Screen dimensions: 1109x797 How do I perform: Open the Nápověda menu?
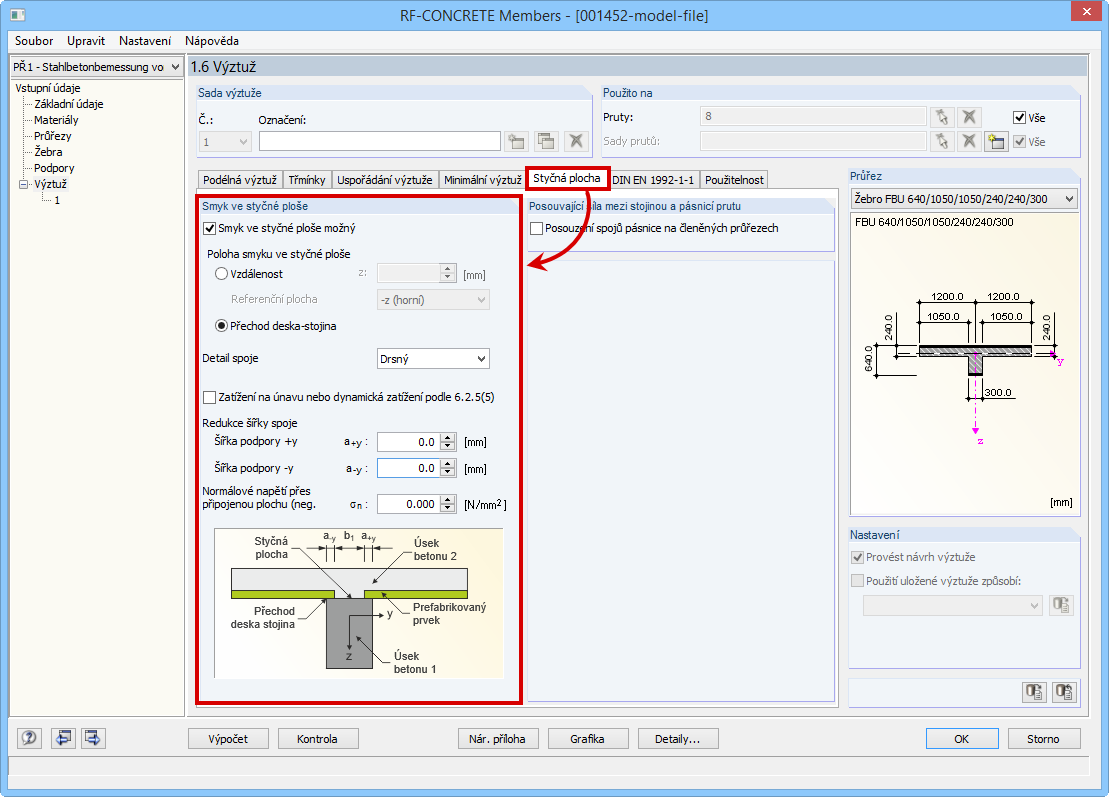tap(212, 41)
